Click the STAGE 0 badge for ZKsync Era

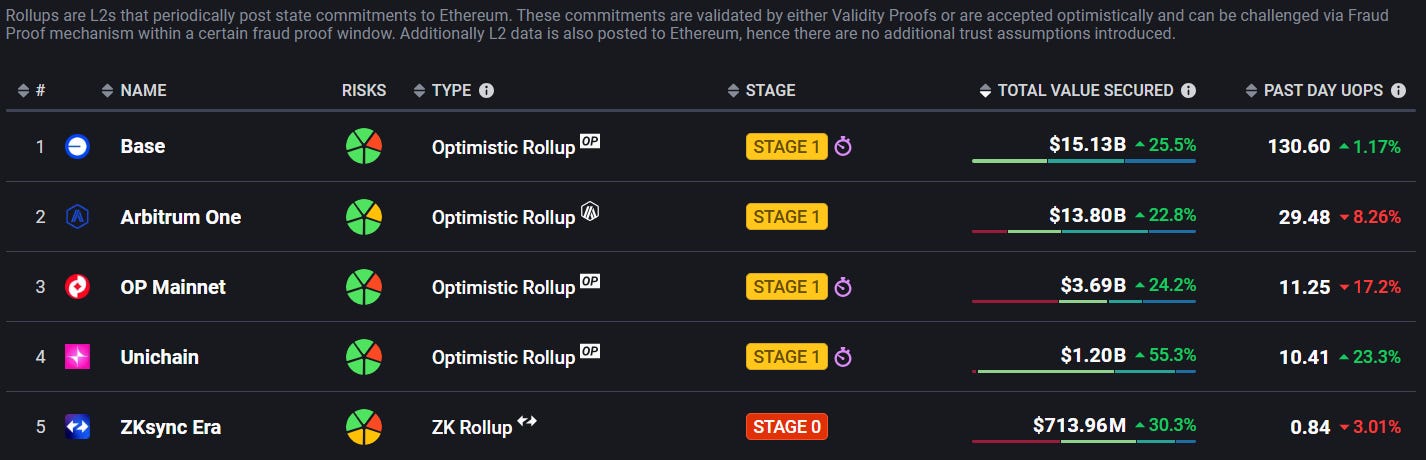click(787, 427)
